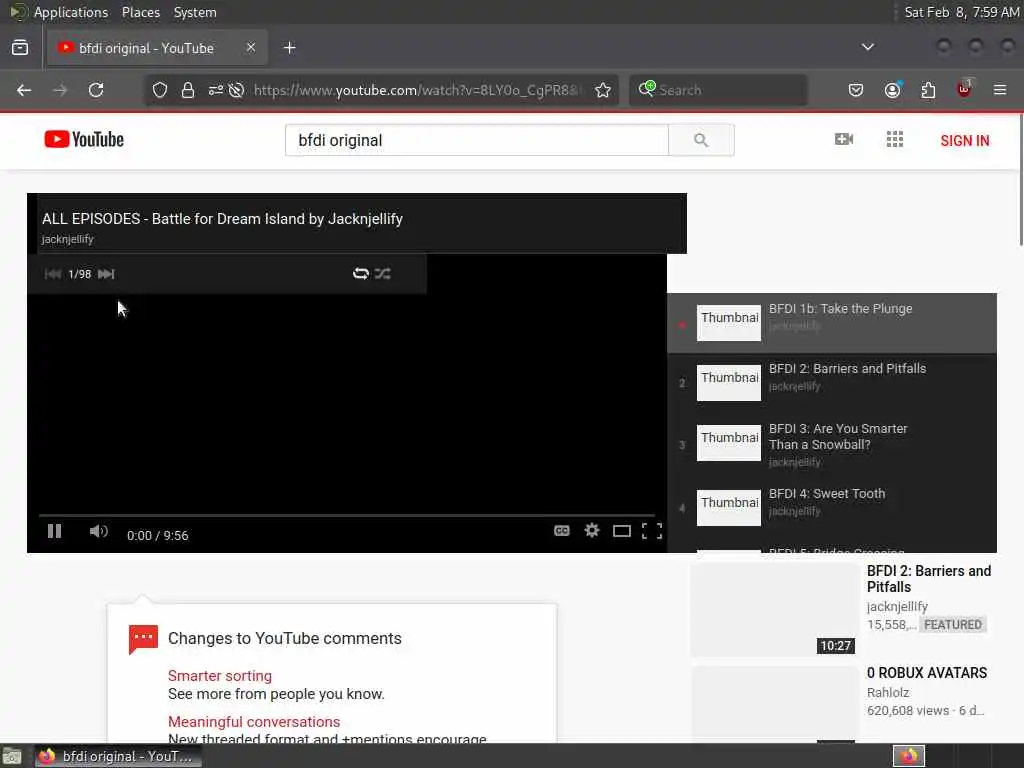Image resolution: width=1024 pixels, height=768 pixels.
Task: Close the bfdi original YouTube tab
Action: (x=251, y=48)
